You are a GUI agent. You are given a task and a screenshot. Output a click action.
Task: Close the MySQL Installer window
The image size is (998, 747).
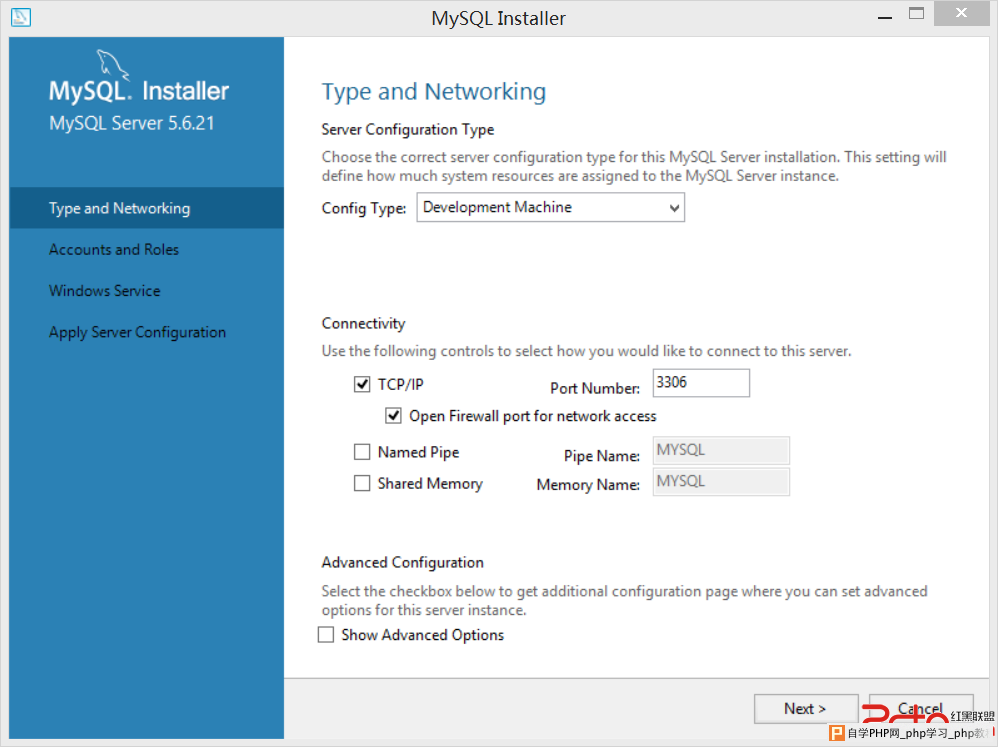click(962, 14)
